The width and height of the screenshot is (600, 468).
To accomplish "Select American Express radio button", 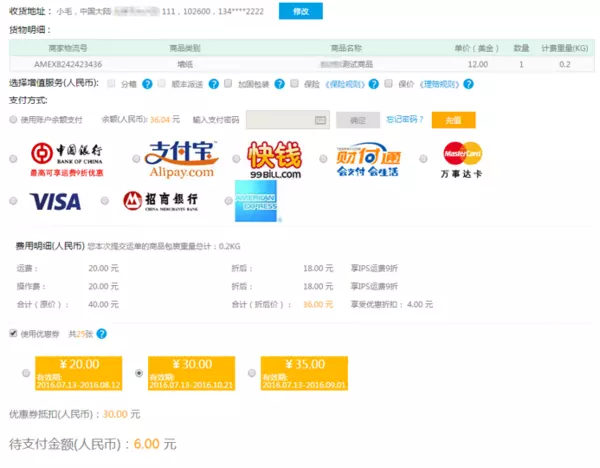I will pyautogui.click(x=228, y=201).
